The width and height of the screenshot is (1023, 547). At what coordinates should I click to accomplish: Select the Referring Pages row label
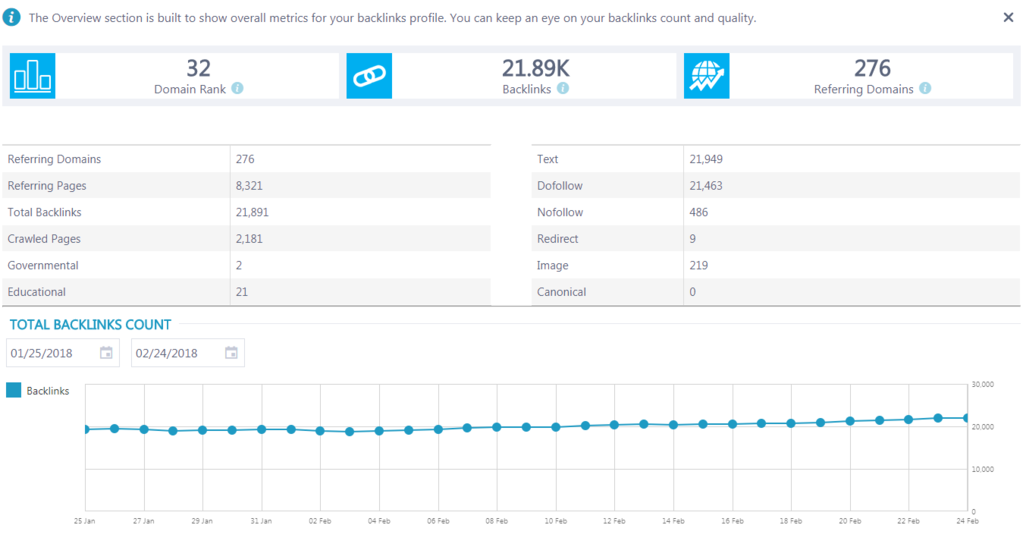click(x=47, y=186)
